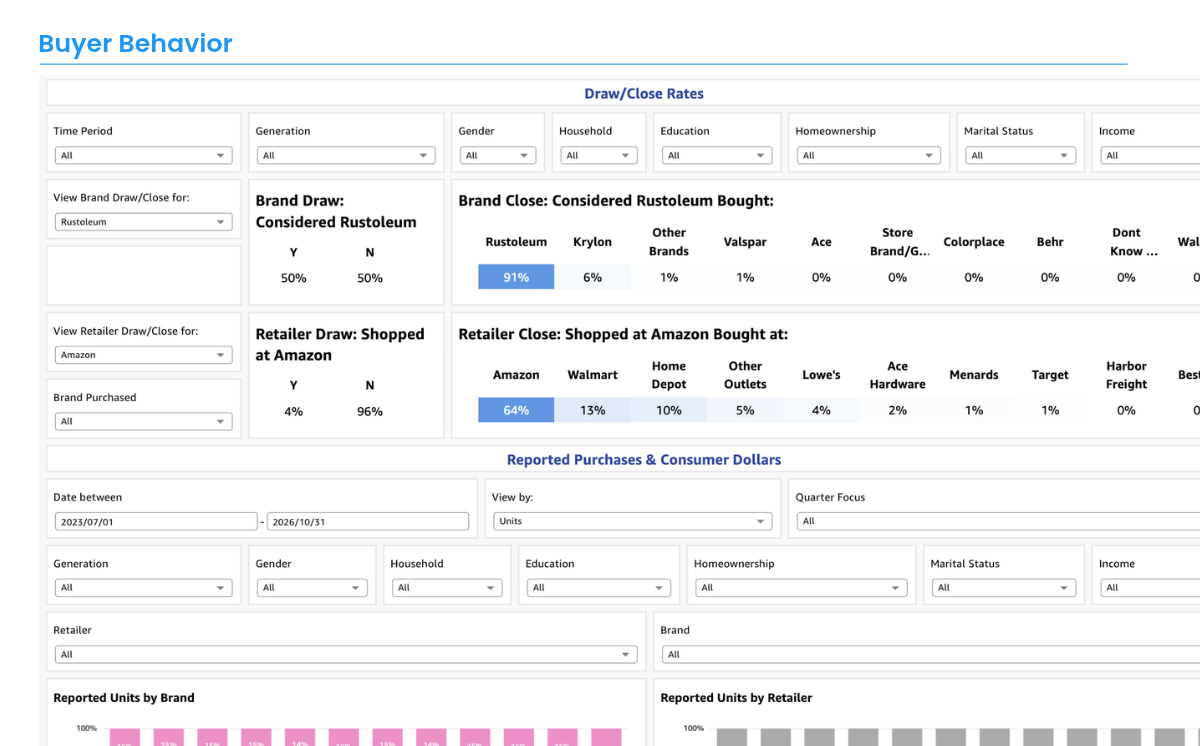Click the 64% Amazon retailer close cell

516,410
